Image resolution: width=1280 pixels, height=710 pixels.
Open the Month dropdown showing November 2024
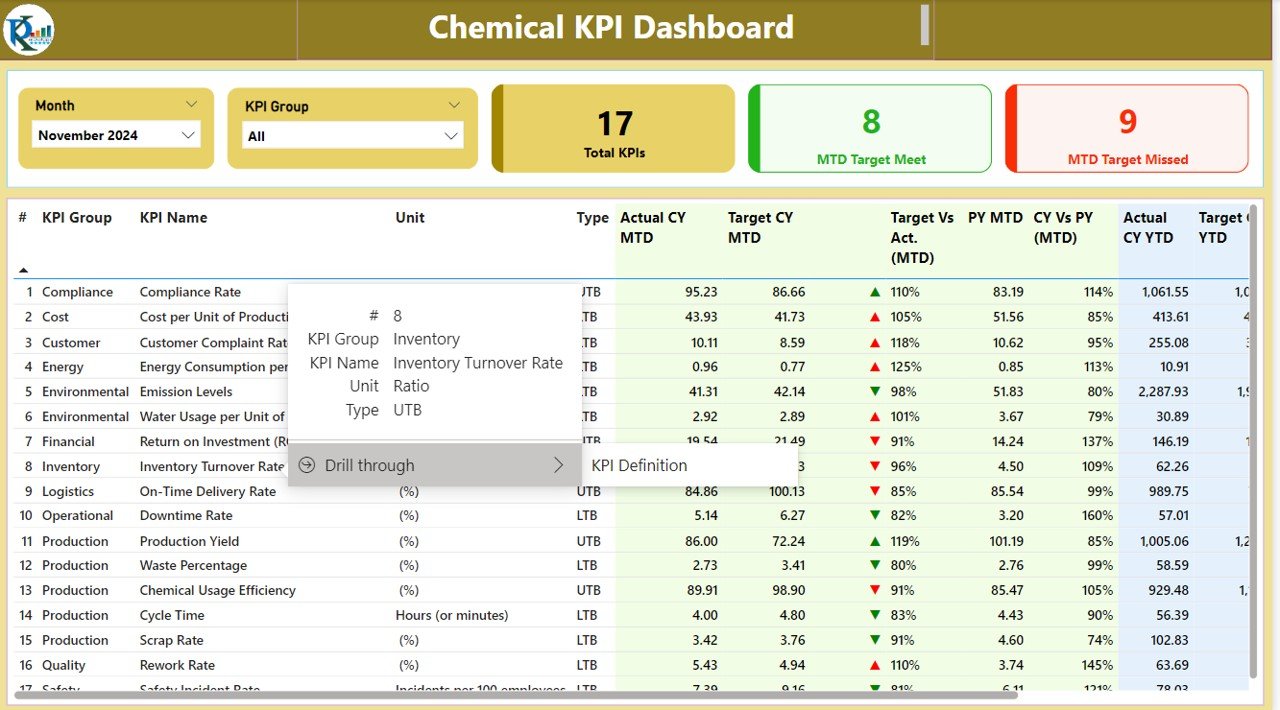pos(116,135)
